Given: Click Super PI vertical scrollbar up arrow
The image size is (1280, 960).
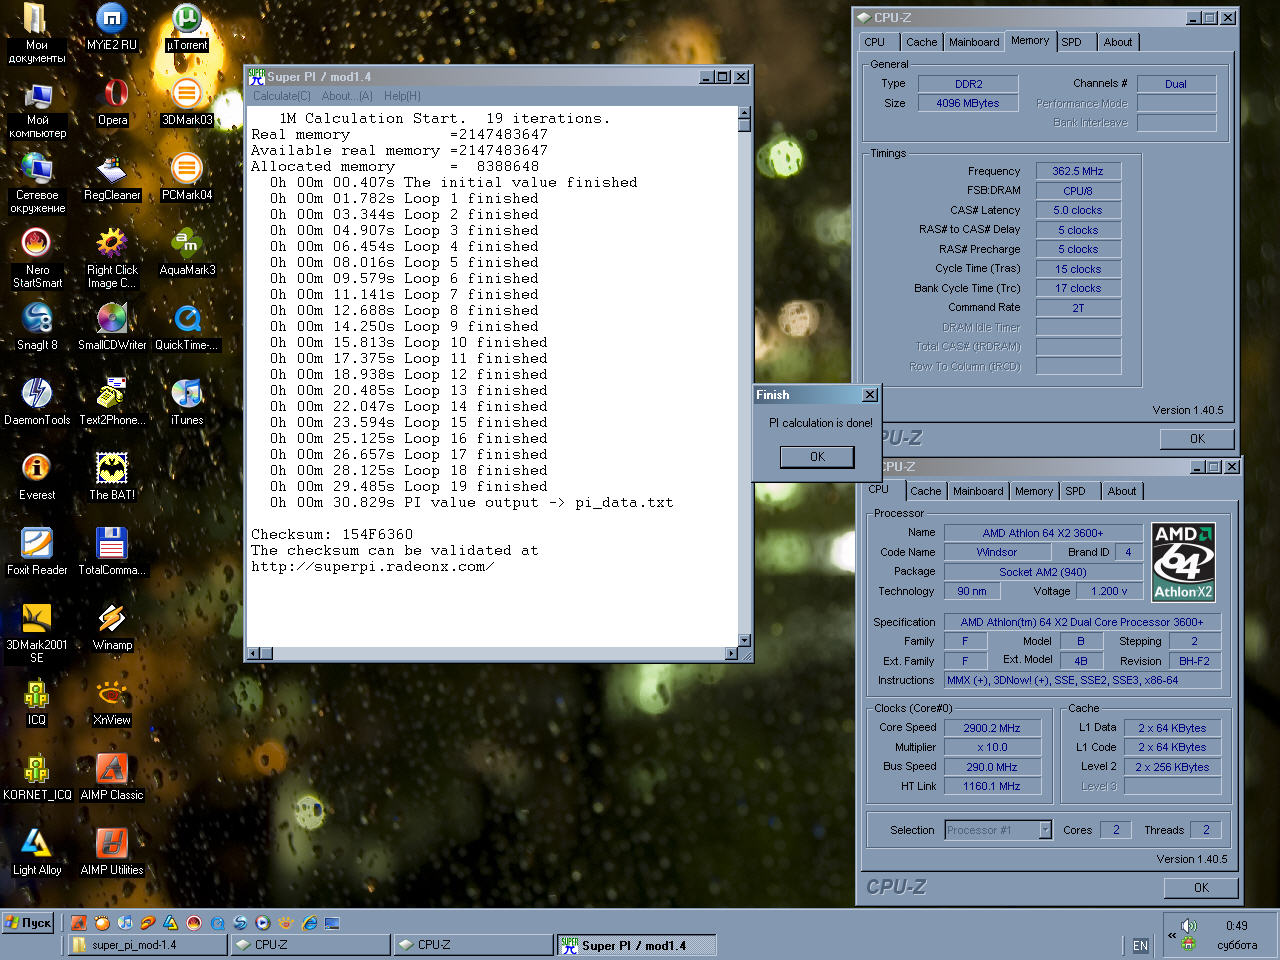Looking at the screenshot, I should [744, 112].
